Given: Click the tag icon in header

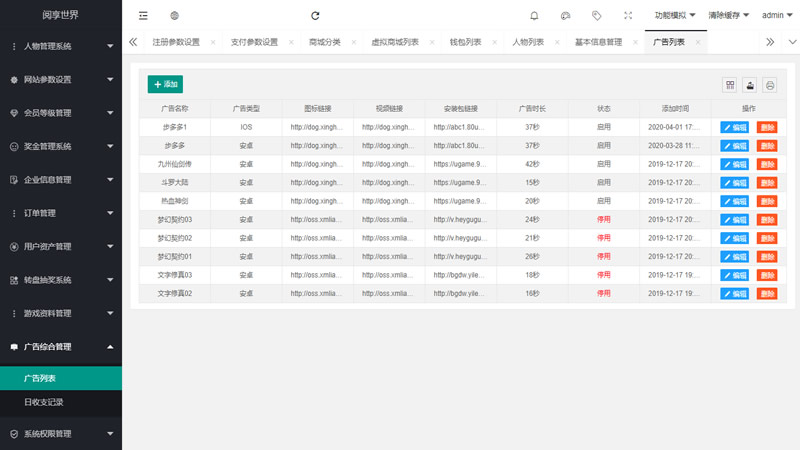Looking at the screenshot, I should [596, 16].
